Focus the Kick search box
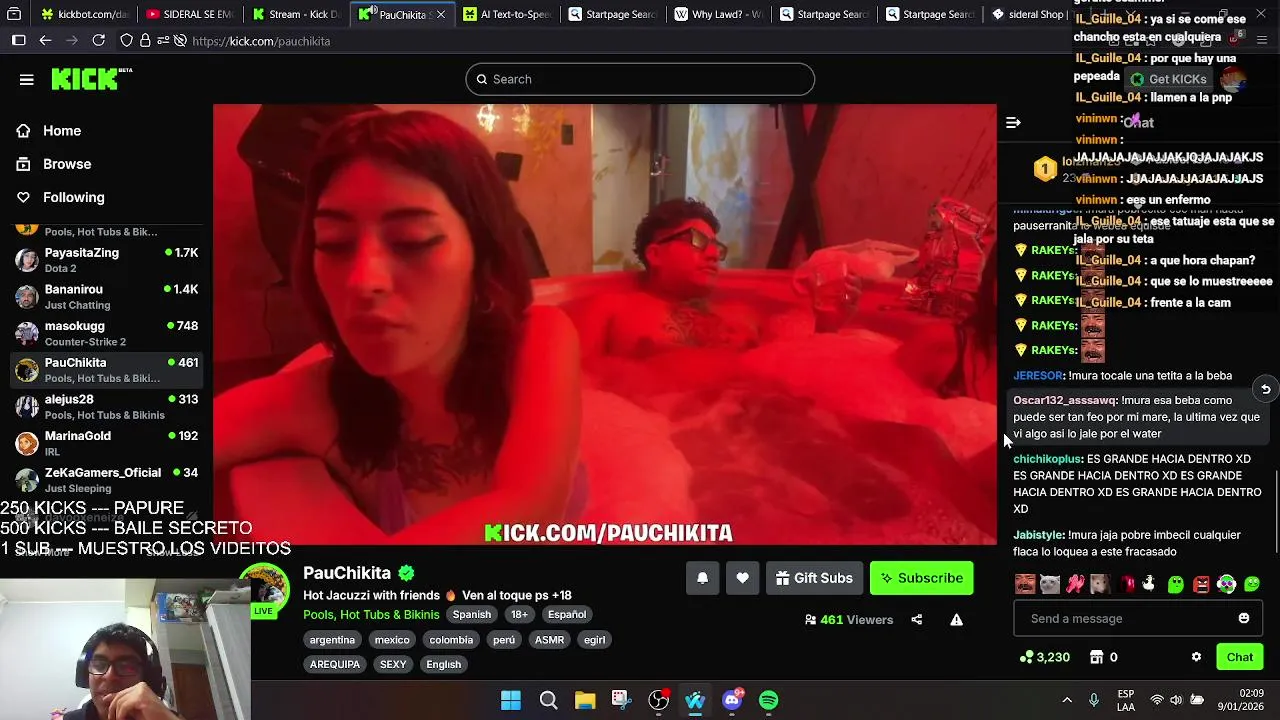This screenshot has width=1280, height=720. point(640,79)
